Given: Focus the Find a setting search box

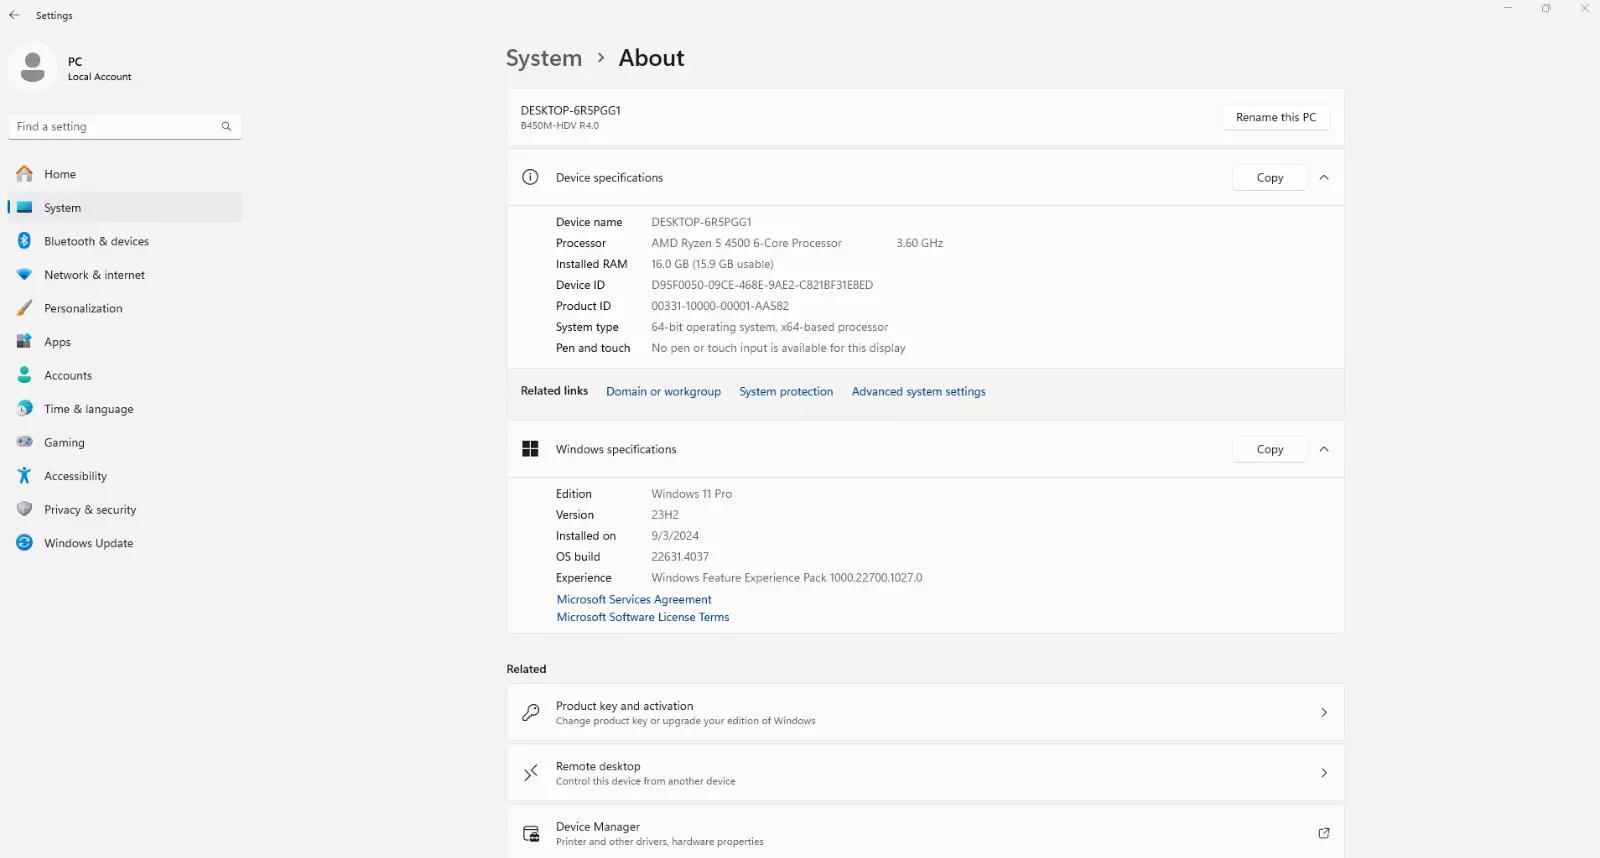Looking at the screenshot, I should point(125,126).
